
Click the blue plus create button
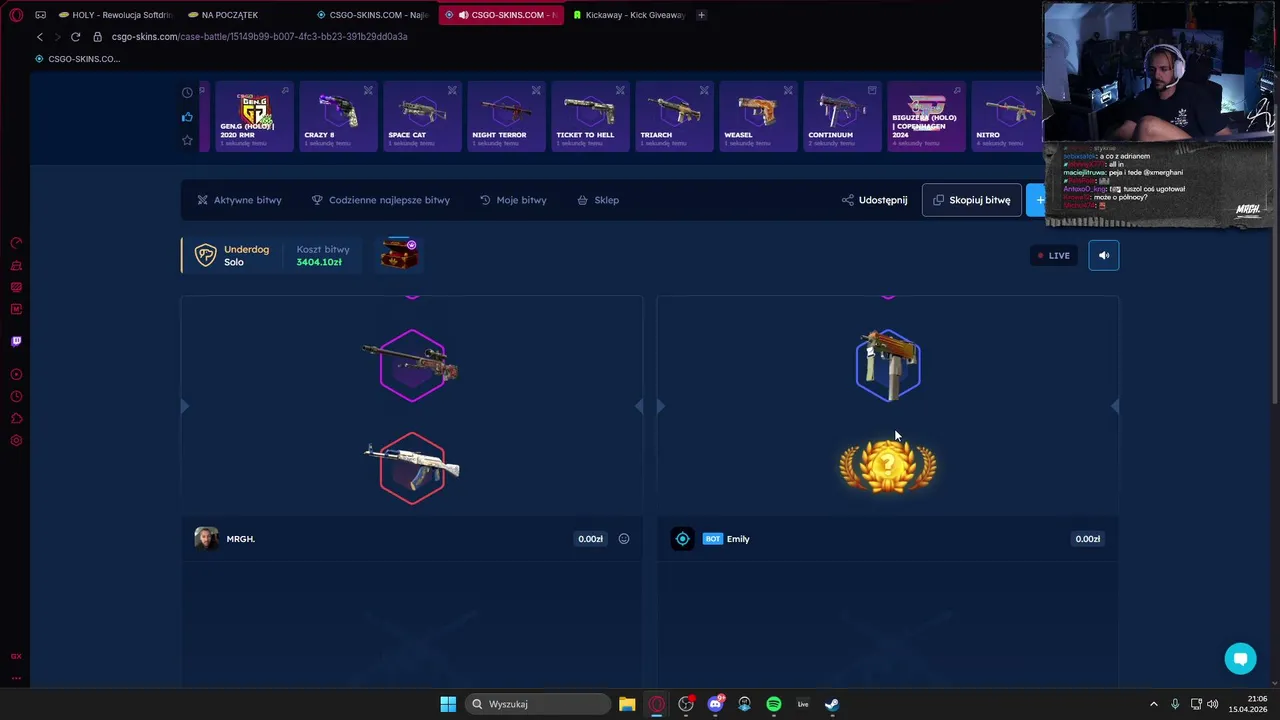(1037, 200)
